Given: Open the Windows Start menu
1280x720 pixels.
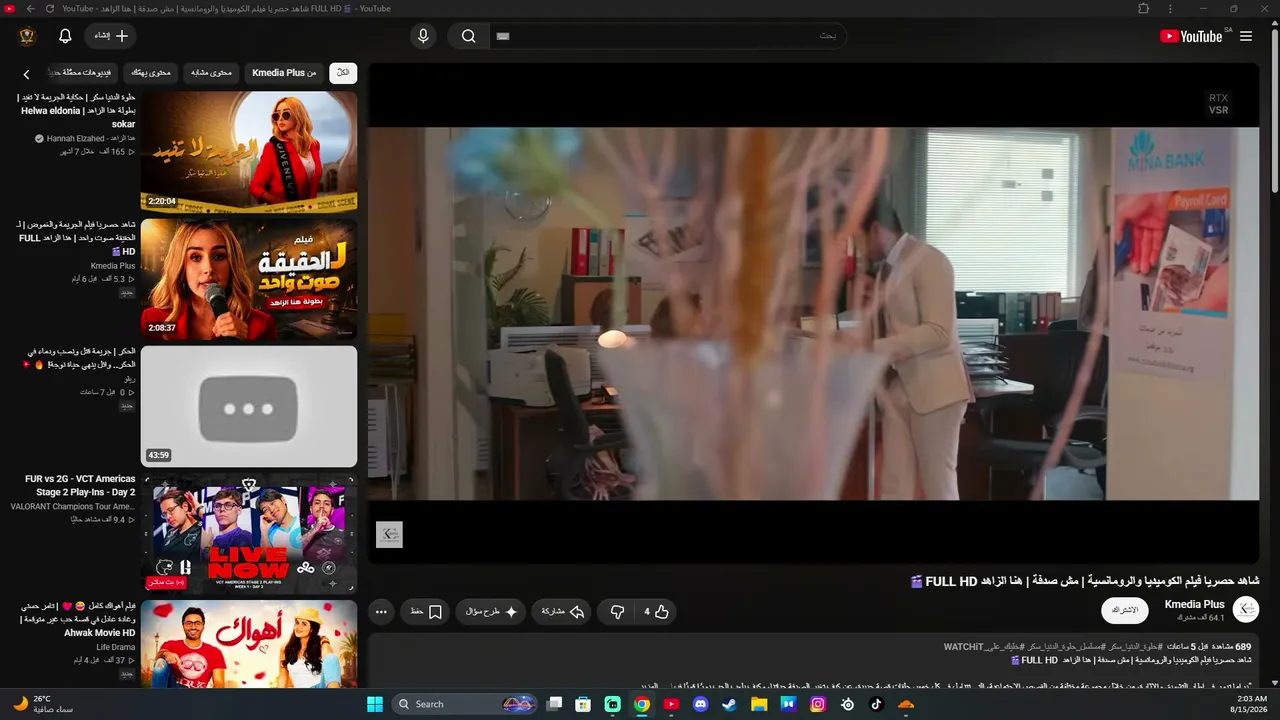Looking at the screenshot, I should click(375, 704).
